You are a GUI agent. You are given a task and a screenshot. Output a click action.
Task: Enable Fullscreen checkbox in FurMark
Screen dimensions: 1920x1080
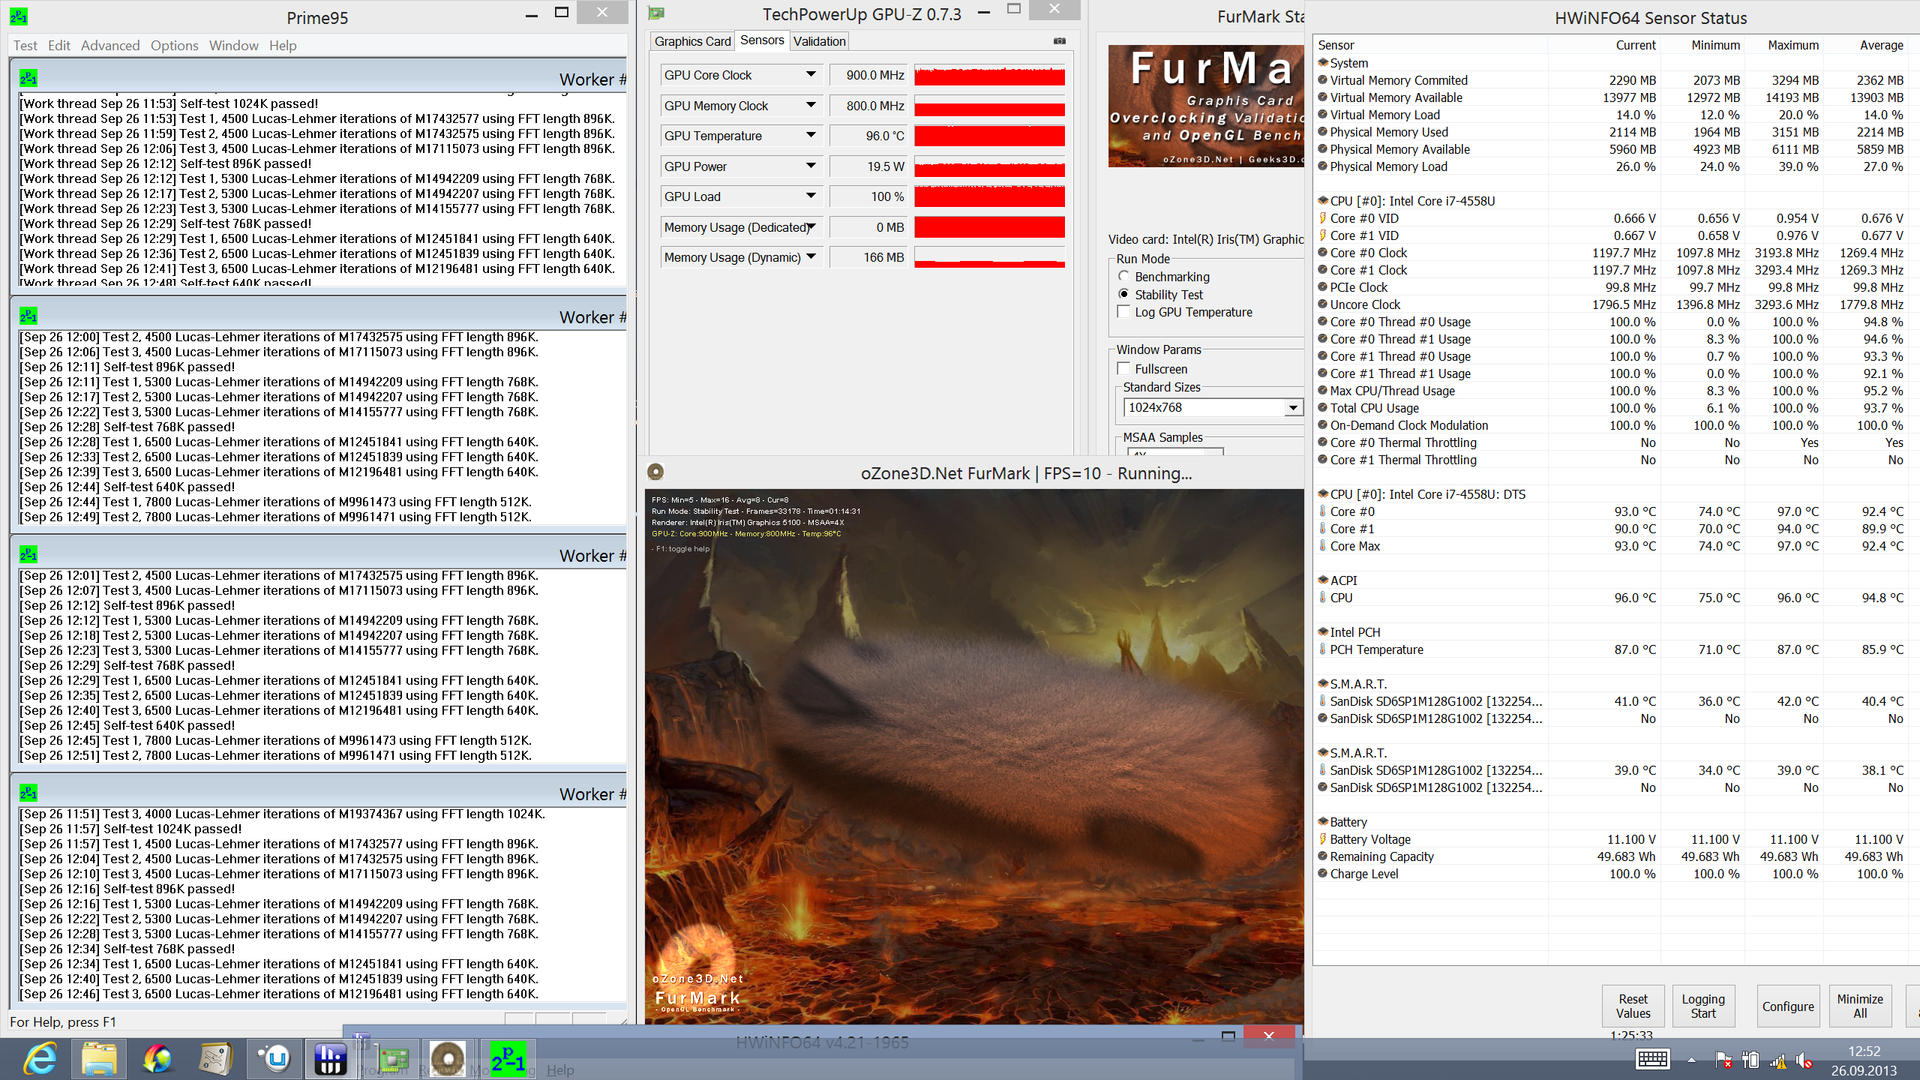(1124, 369)
